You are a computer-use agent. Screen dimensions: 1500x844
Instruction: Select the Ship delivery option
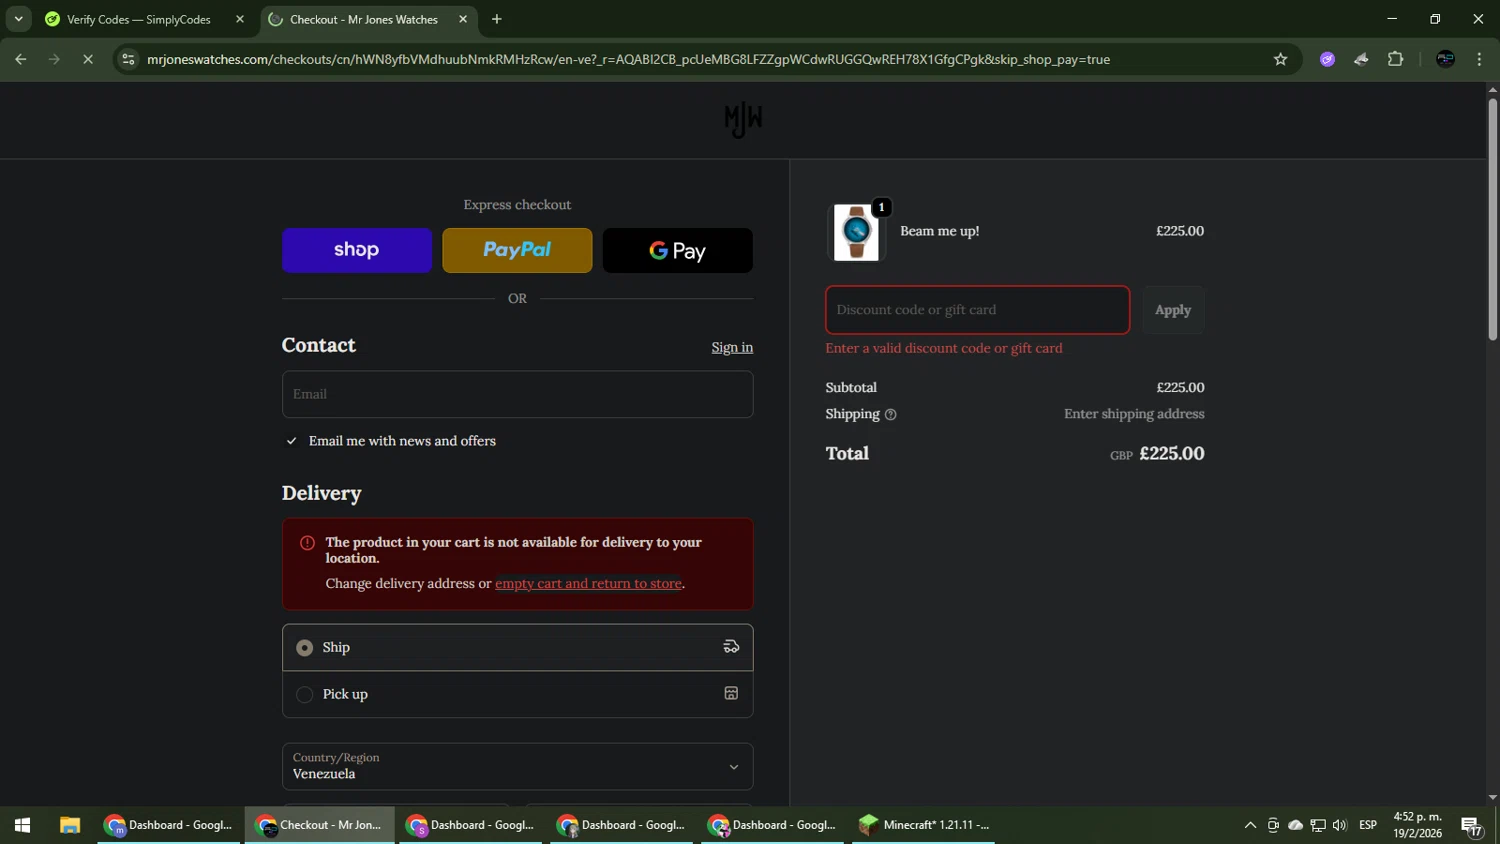(x=518, y=648)
